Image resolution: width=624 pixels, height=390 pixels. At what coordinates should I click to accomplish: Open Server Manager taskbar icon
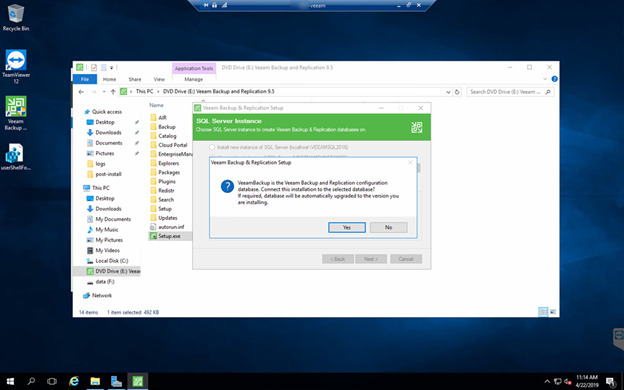pos(116,381)
